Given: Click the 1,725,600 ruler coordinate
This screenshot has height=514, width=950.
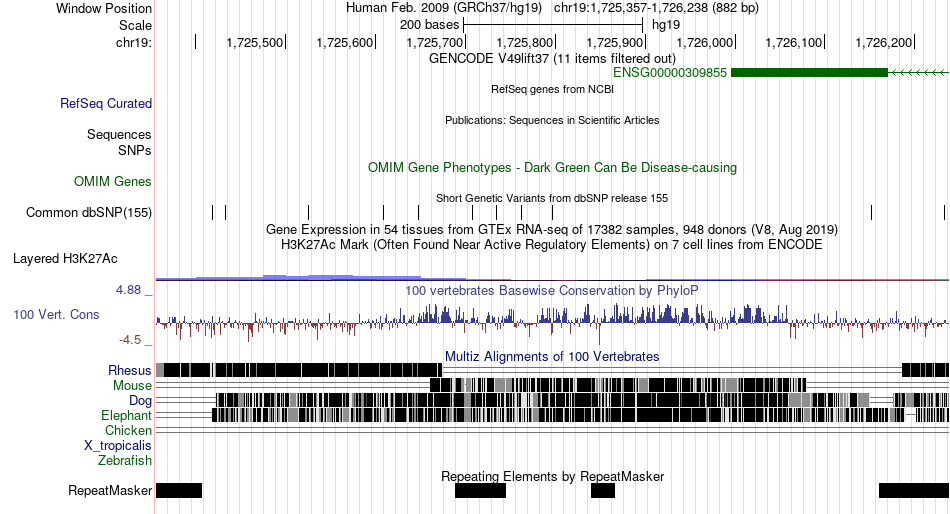Looking at the screenshot, I should click(x=345, y=42).
